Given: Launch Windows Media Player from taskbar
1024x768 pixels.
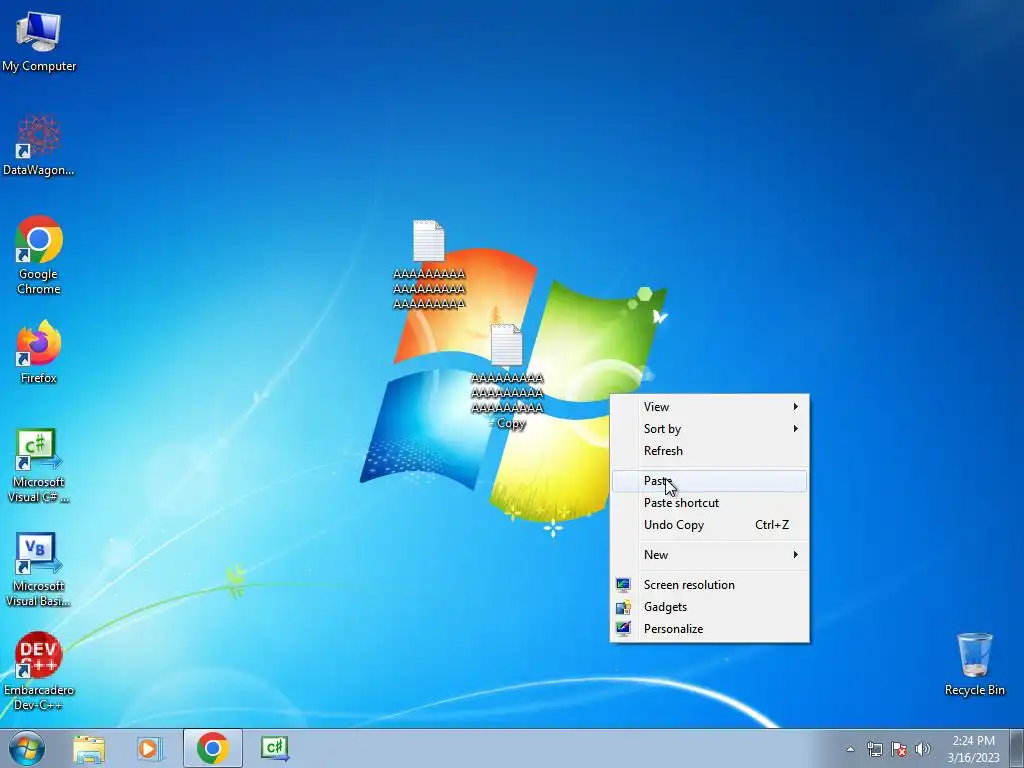Looking at the screenshot, I should 149,748.
